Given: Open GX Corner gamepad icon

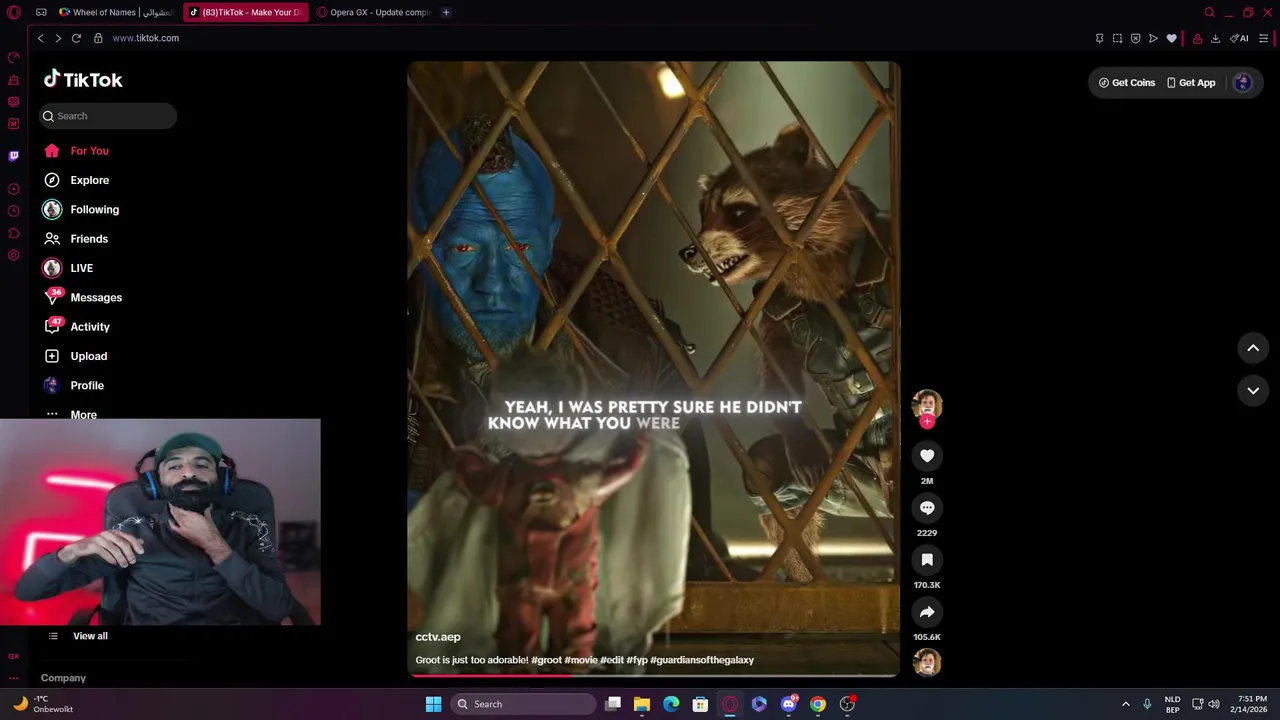Looking at the screenshot, I should pos(41,12).
